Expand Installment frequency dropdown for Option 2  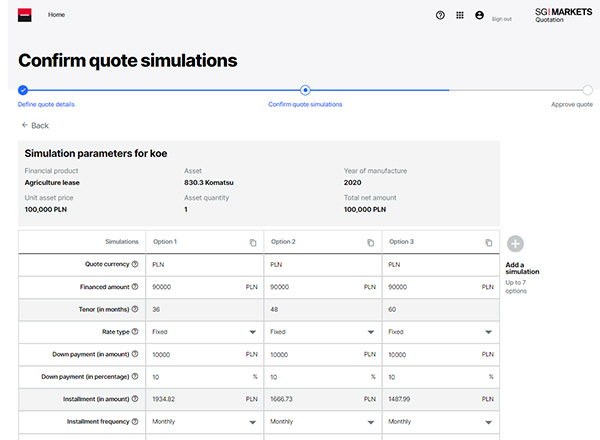370,422
